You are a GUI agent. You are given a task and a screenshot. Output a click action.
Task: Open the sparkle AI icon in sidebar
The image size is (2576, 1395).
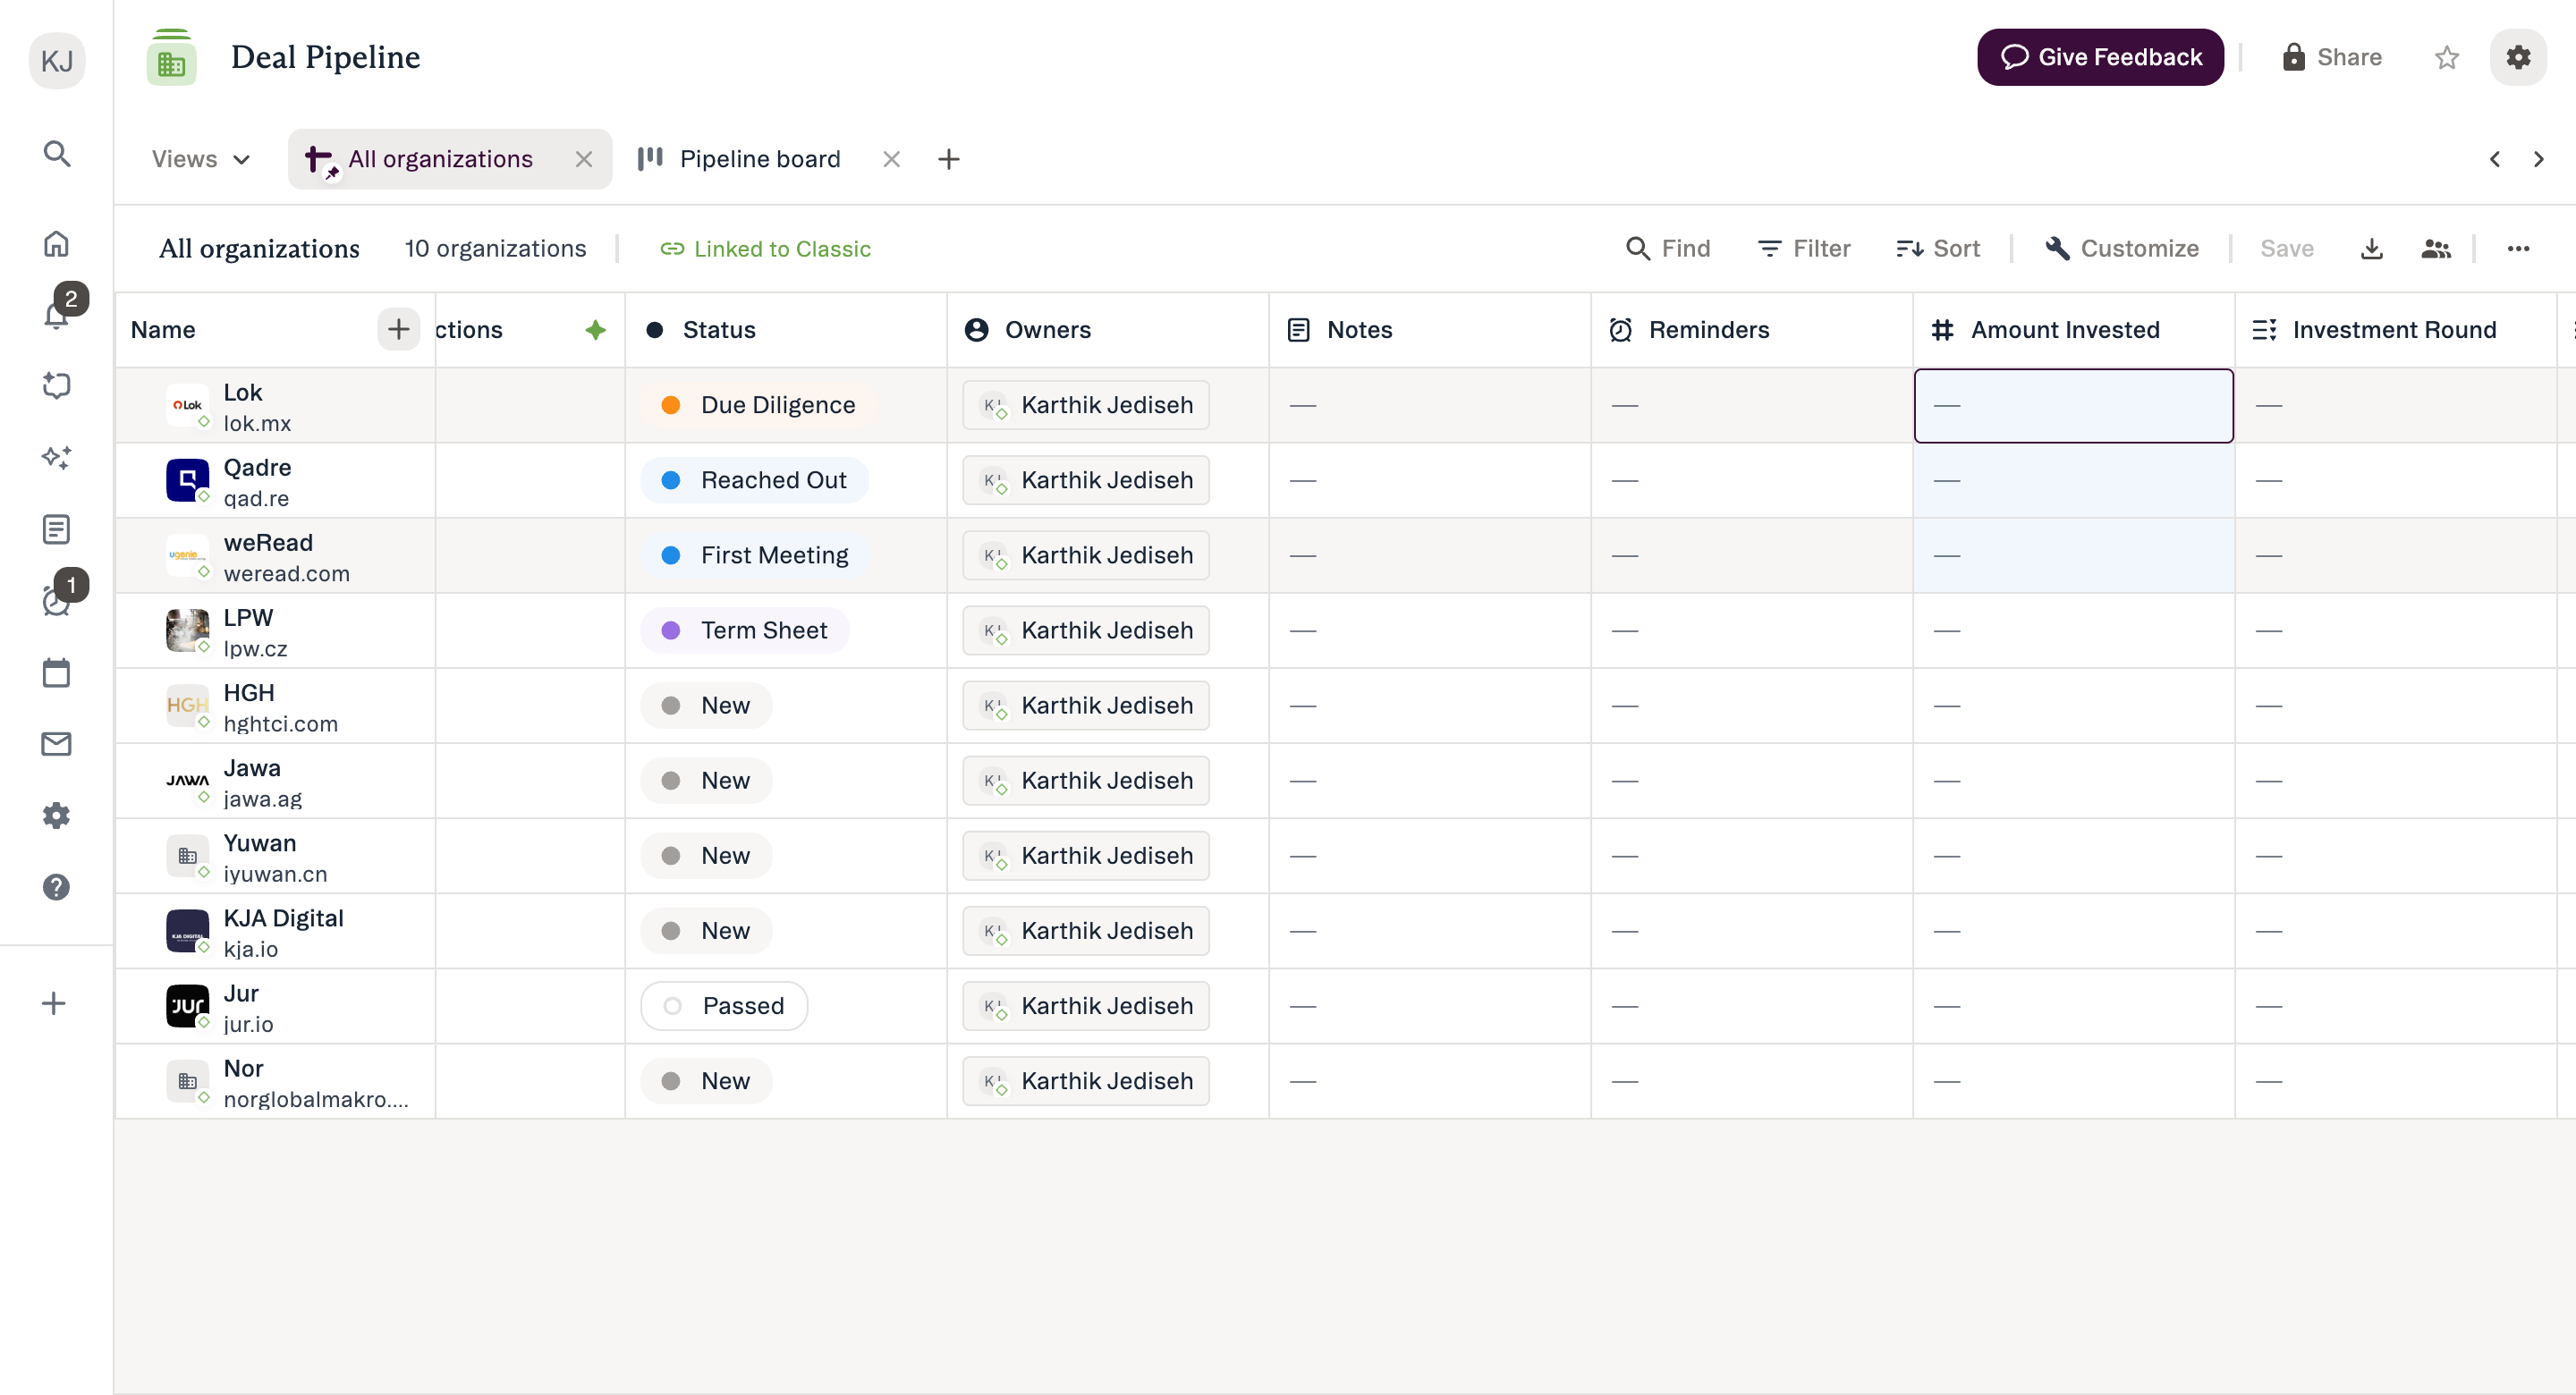coord(57,457)
